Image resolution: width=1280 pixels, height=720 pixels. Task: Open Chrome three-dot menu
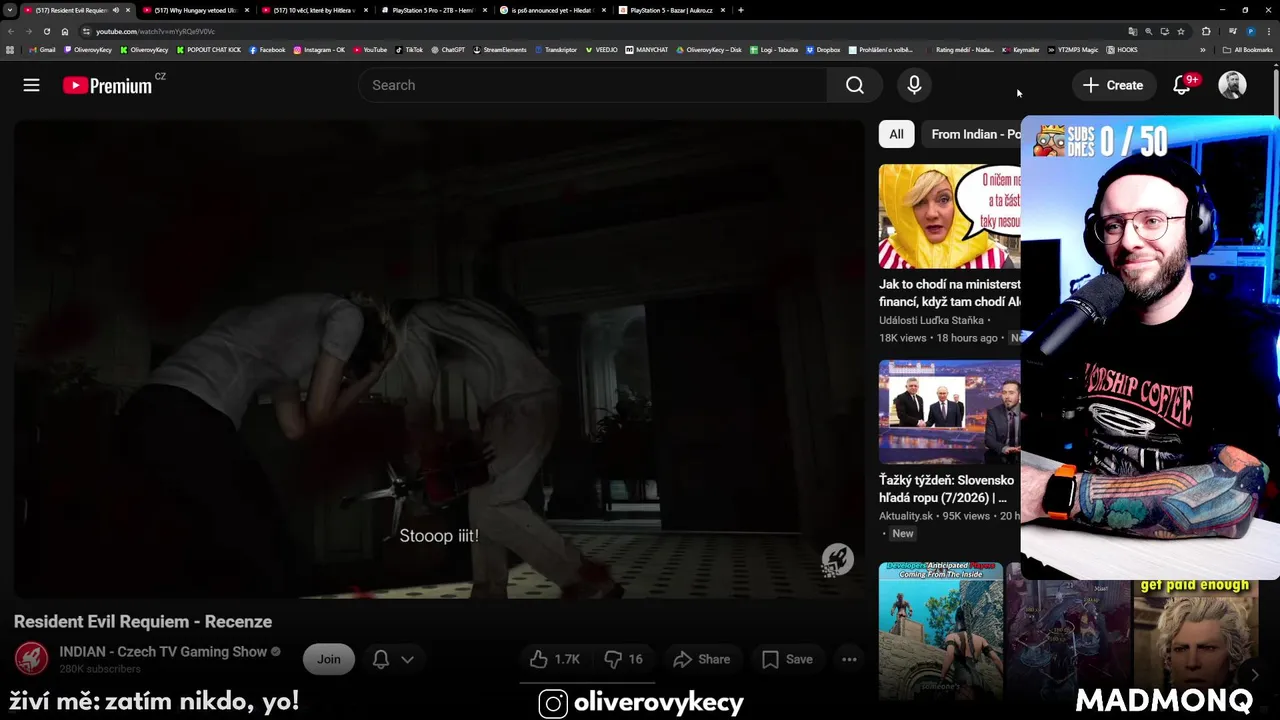click(x=1269, y=31)
